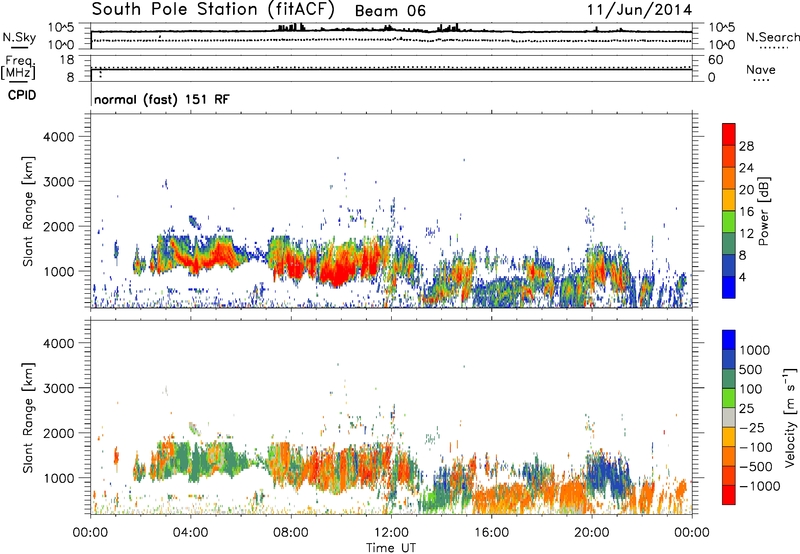
Task: Click the '28' power colorbar tick
Action: pyautogui.click(x=746, y=146)
